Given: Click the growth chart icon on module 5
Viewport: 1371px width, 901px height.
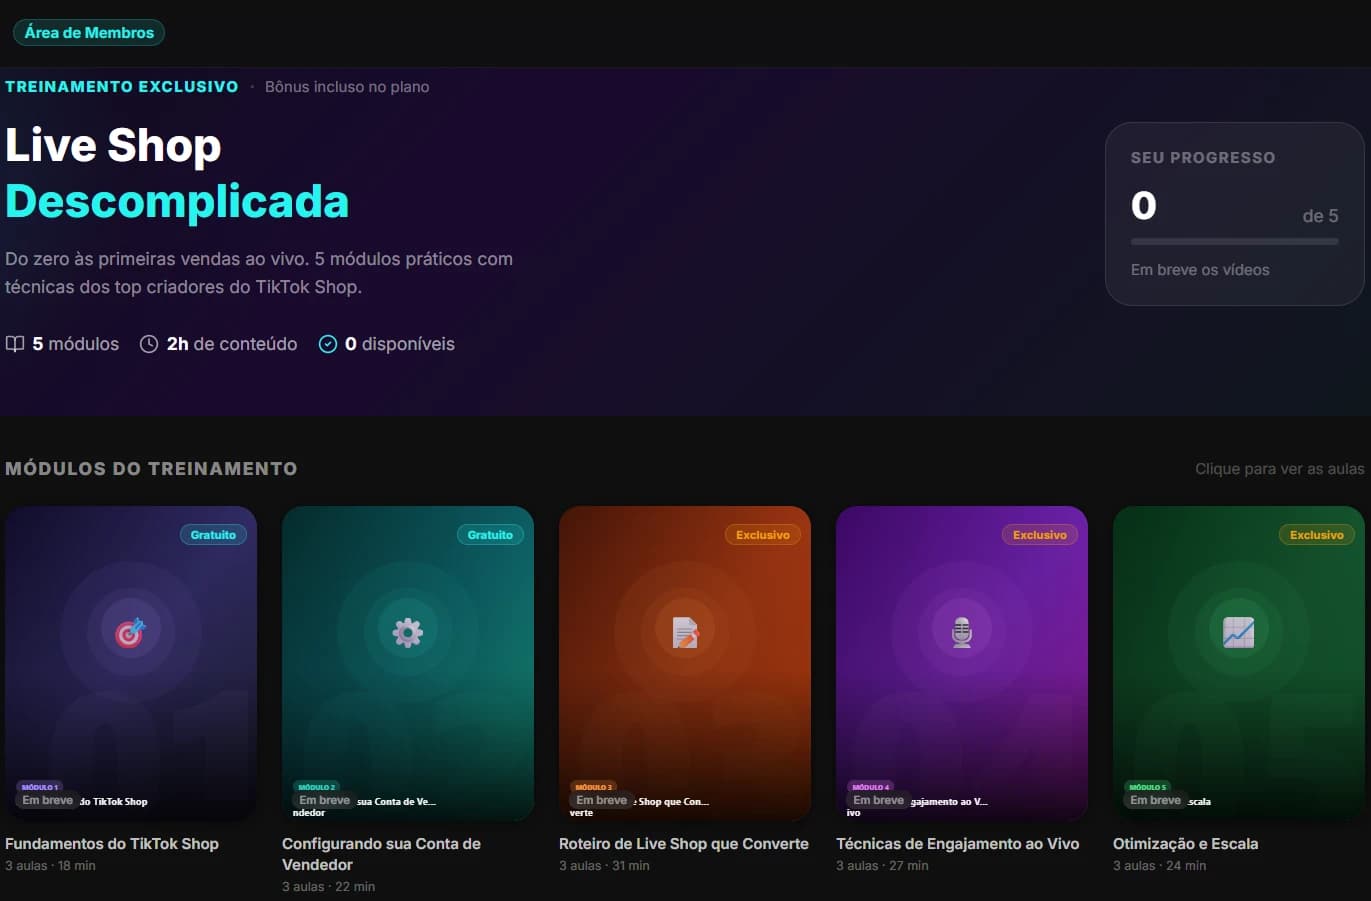Looking at the screenshot, I should click(x=1238, y=632).
